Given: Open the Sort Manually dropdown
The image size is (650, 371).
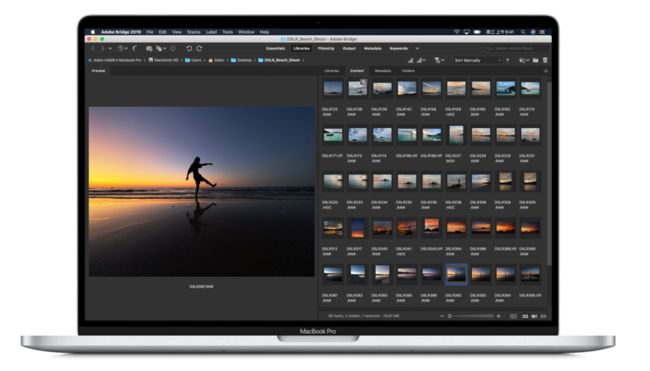Looking at the screenshot, I should click(x=477, y=61).
